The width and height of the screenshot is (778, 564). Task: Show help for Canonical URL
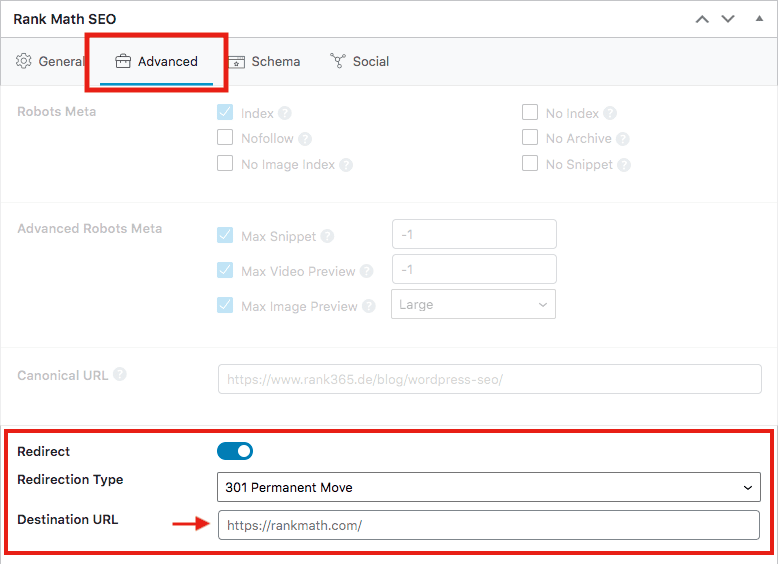pos(120,375)
